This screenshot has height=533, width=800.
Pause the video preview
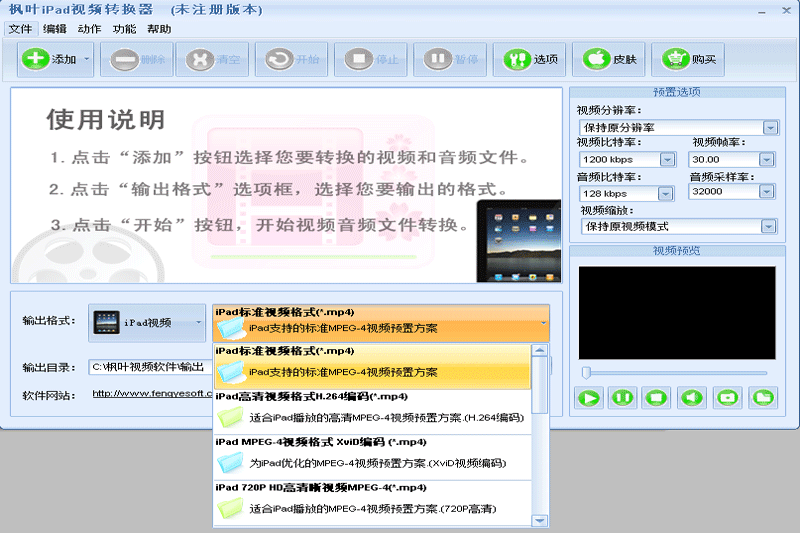[x=622, y=398]
